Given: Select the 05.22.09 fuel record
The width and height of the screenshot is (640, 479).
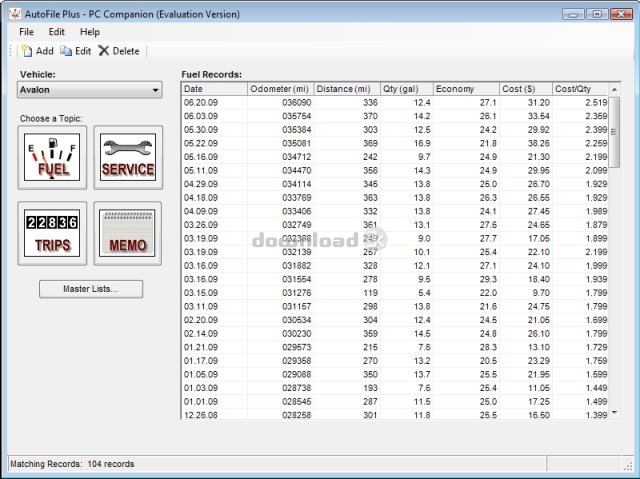Looking at the screenshot, I should tap(395, 143).
